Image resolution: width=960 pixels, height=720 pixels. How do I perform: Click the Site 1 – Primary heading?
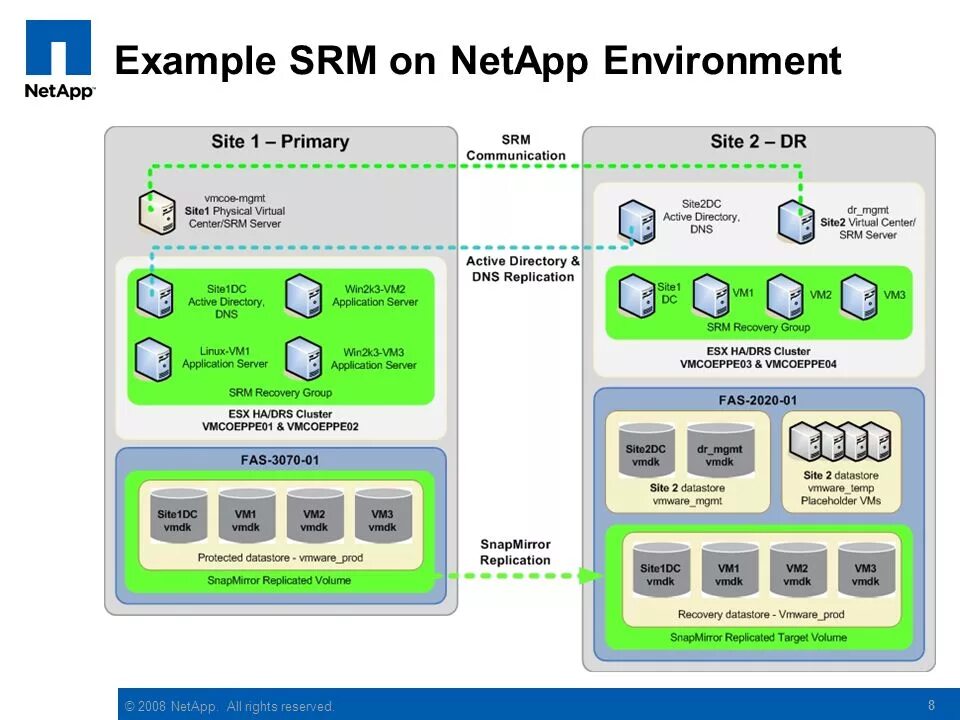(x=280, y=141)
